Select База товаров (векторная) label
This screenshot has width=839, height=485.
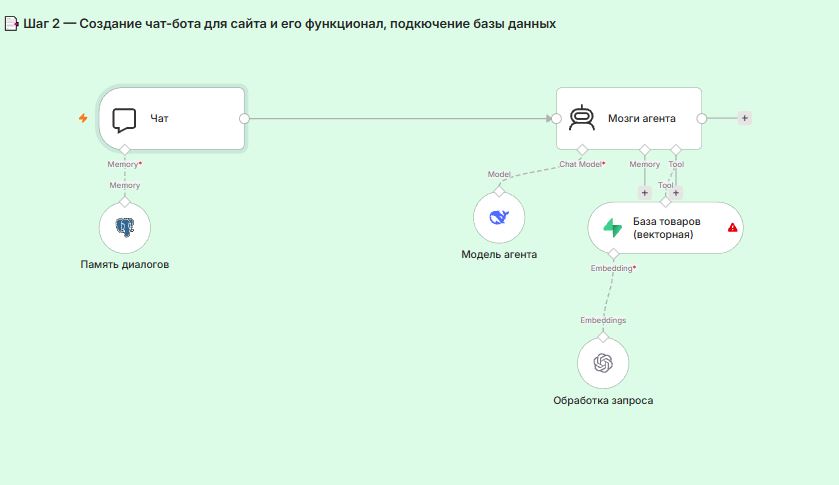pyautogui.click(x=666, y=228)
